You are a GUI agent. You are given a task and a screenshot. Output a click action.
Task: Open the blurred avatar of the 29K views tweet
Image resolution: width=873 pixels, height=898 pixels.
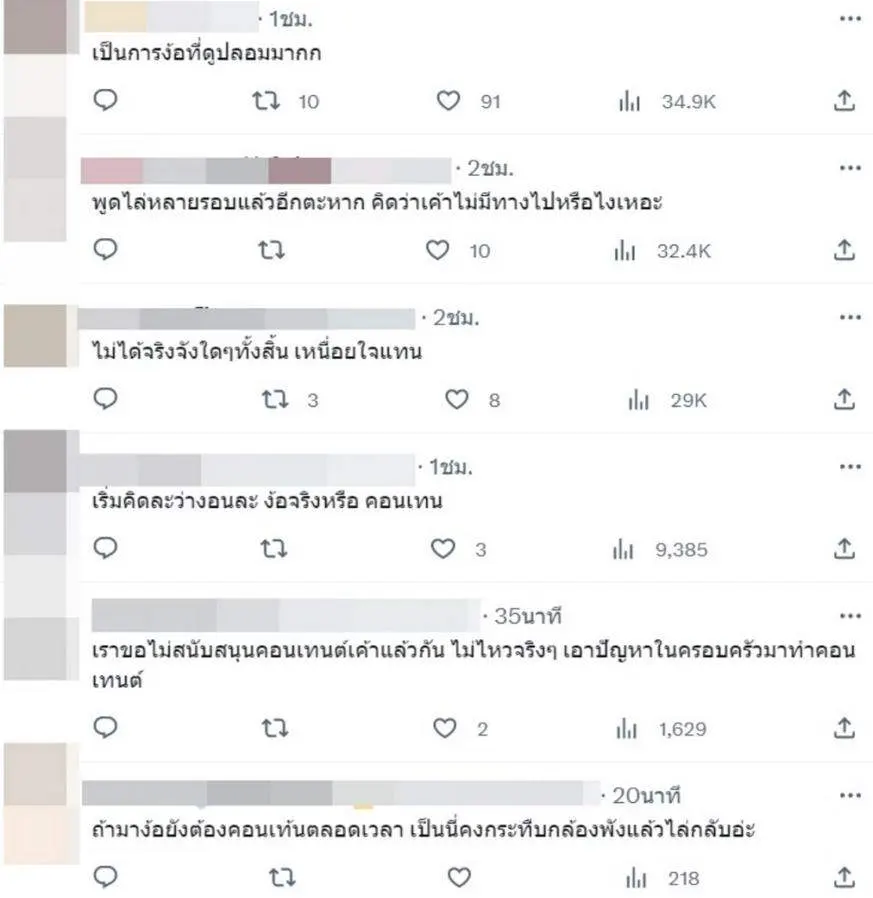36,336
